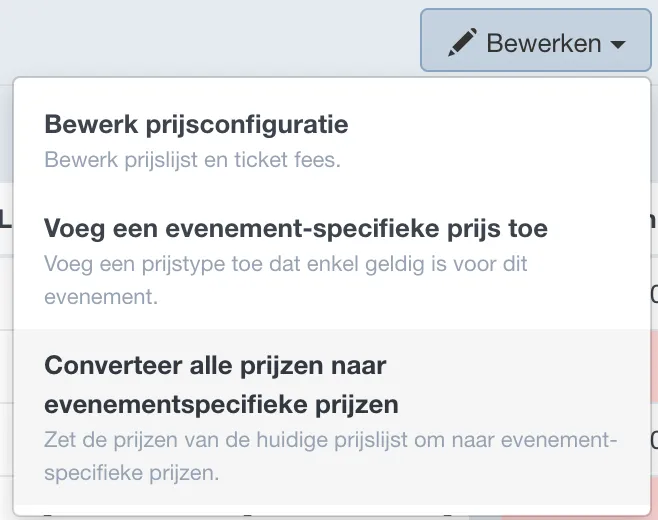
Task: Click 'Zet de prijzen van de huidige prijslijst' description
Action: click(x=226, y=440)
